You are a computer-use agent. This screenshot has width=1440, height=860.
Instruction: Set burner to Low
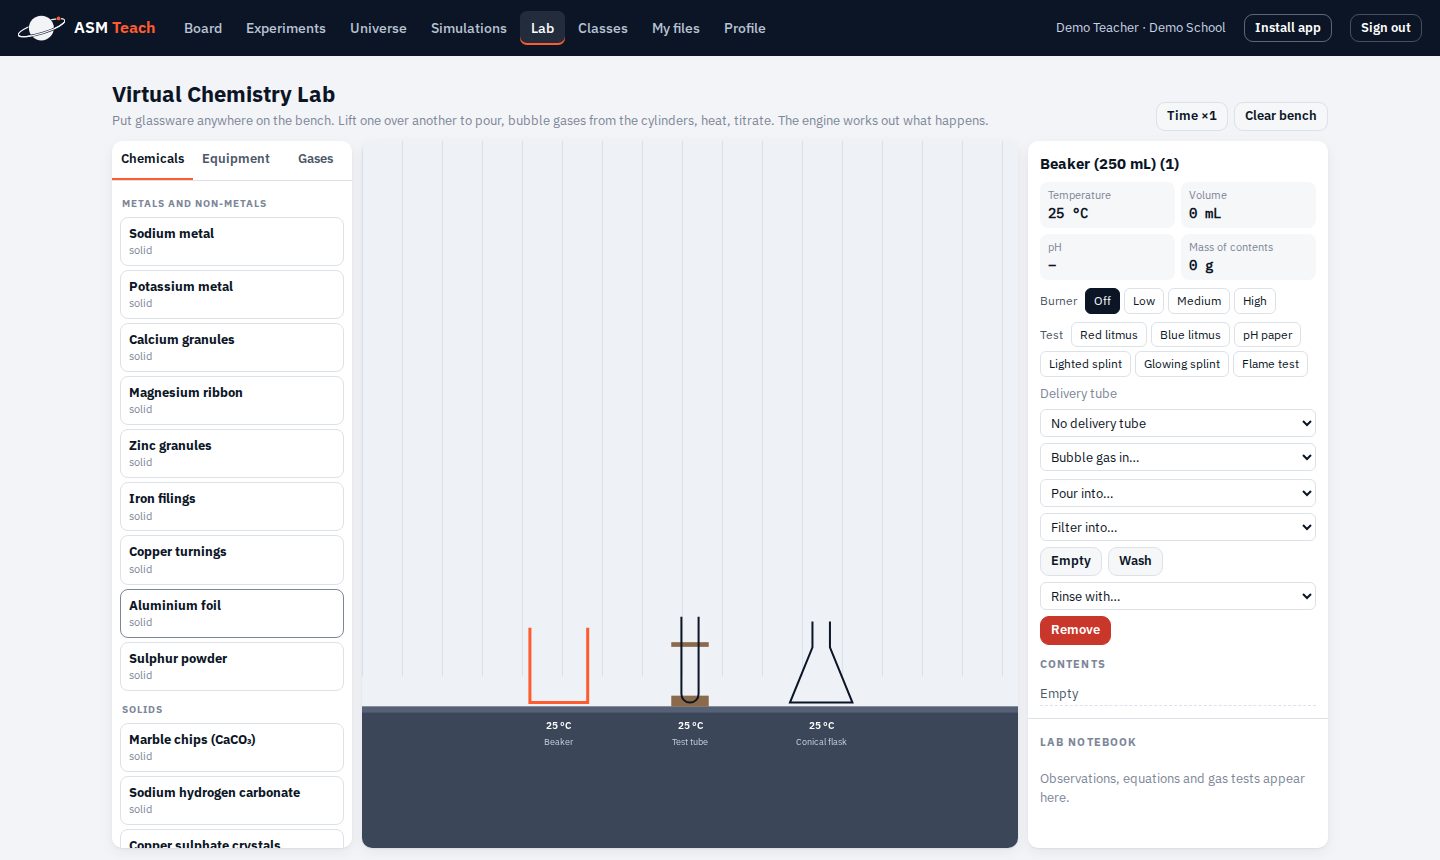(1144, 301)
